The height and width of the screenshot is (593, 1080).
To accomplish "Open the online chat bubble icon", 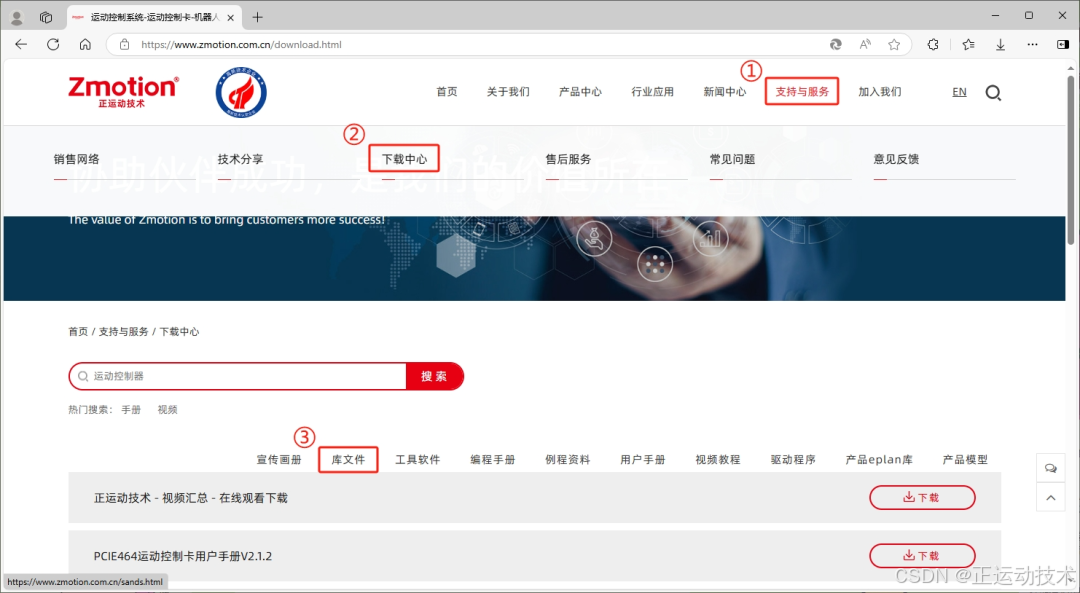I will click(1050, 468).
